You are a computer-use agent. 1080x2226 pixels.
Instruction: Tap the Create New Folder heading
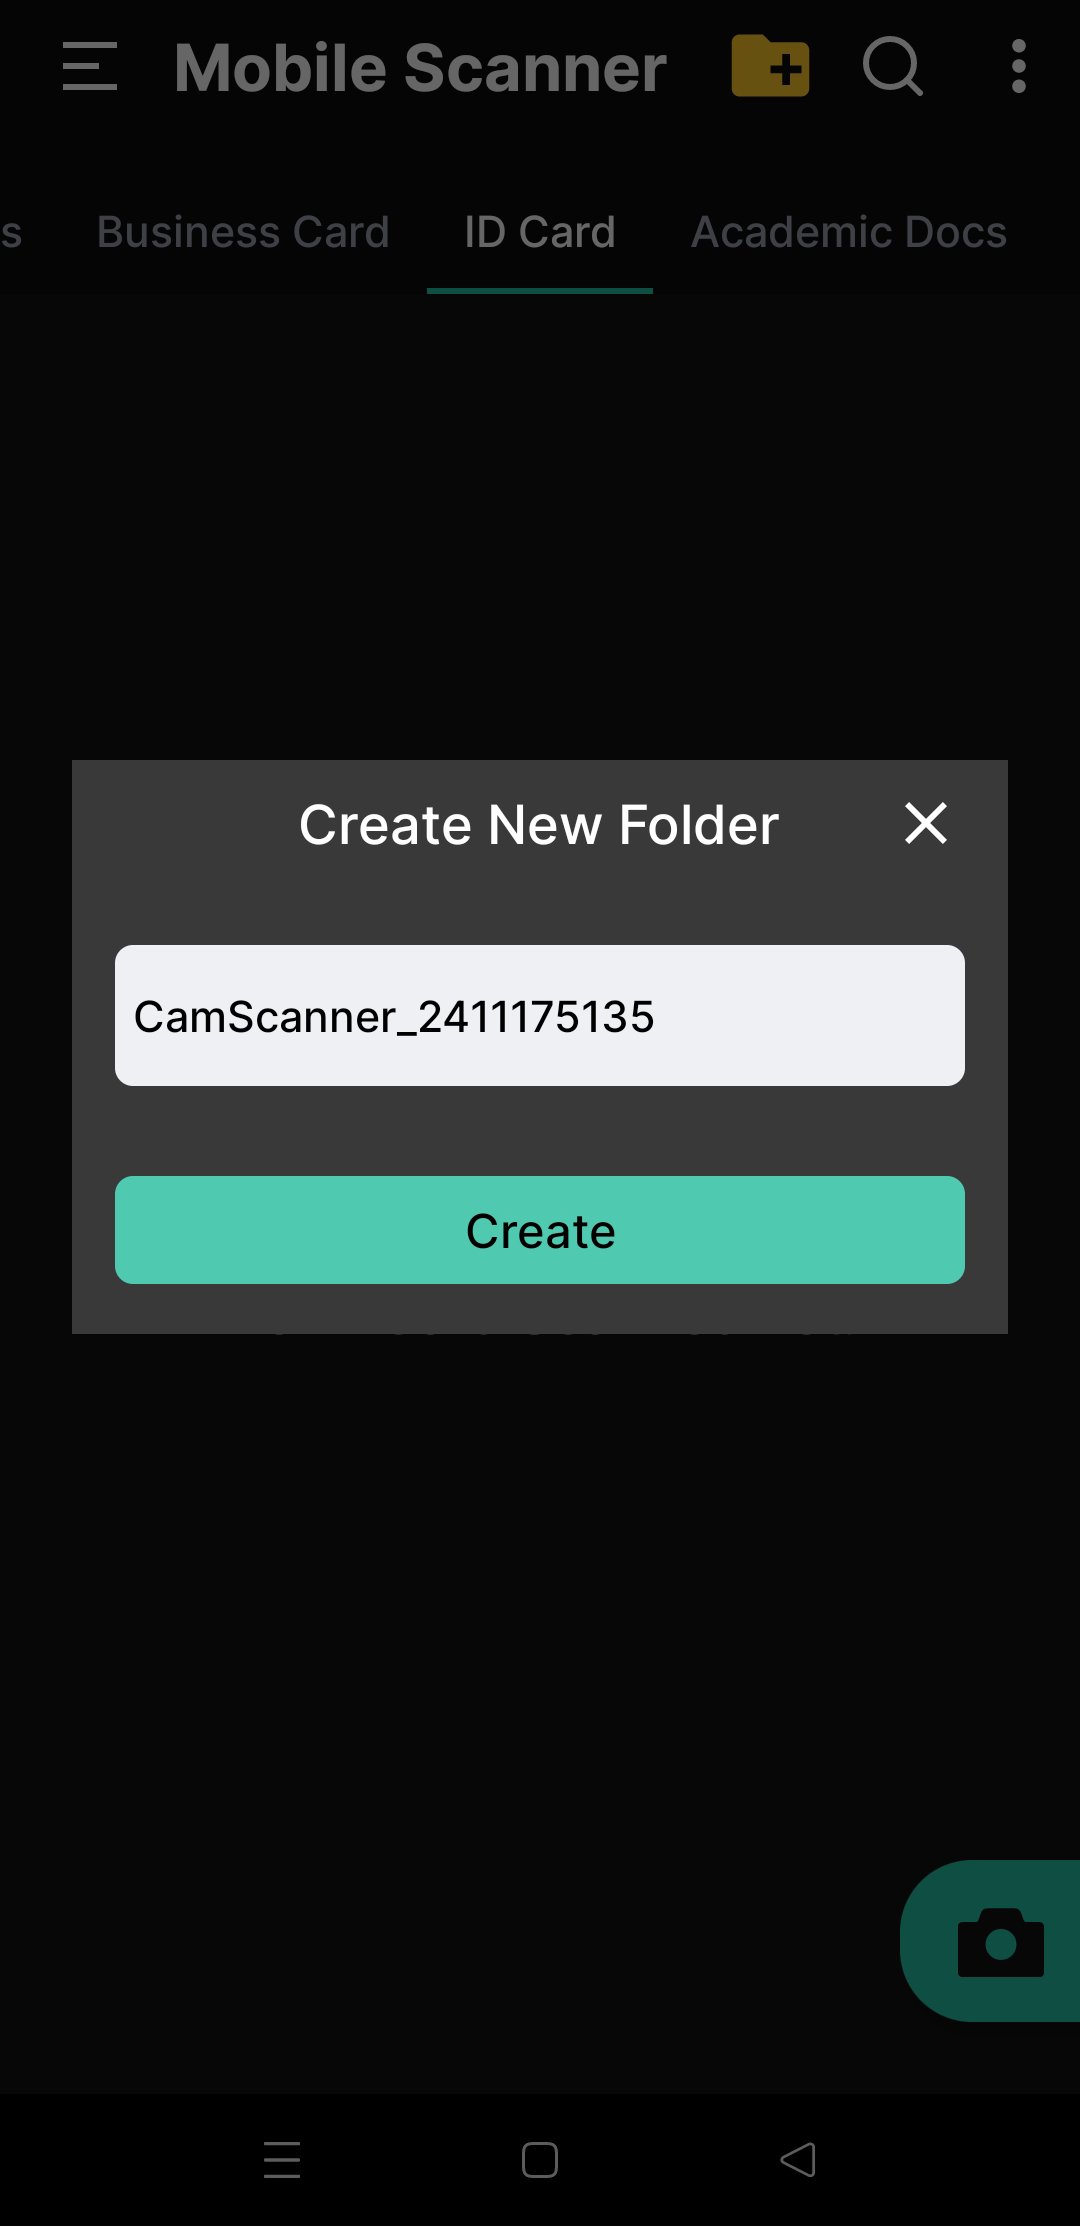(539, 825)
